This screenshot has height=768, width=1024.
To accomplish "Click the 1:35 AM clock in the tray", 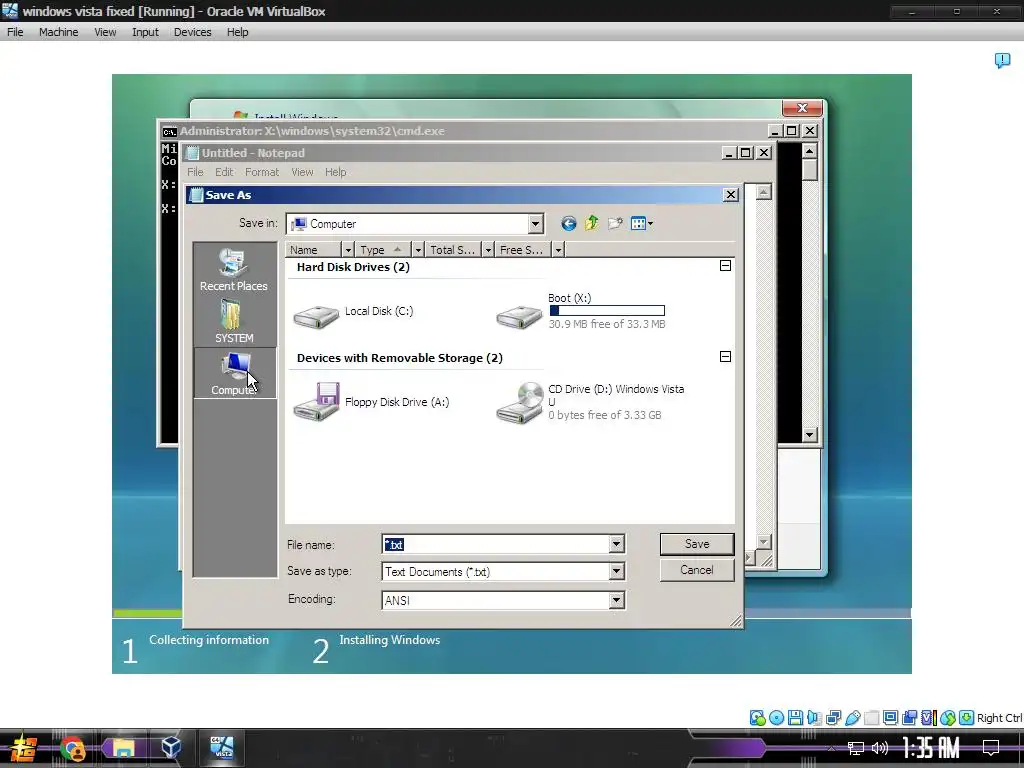I will pyautogui.click(x=931, y=748).
